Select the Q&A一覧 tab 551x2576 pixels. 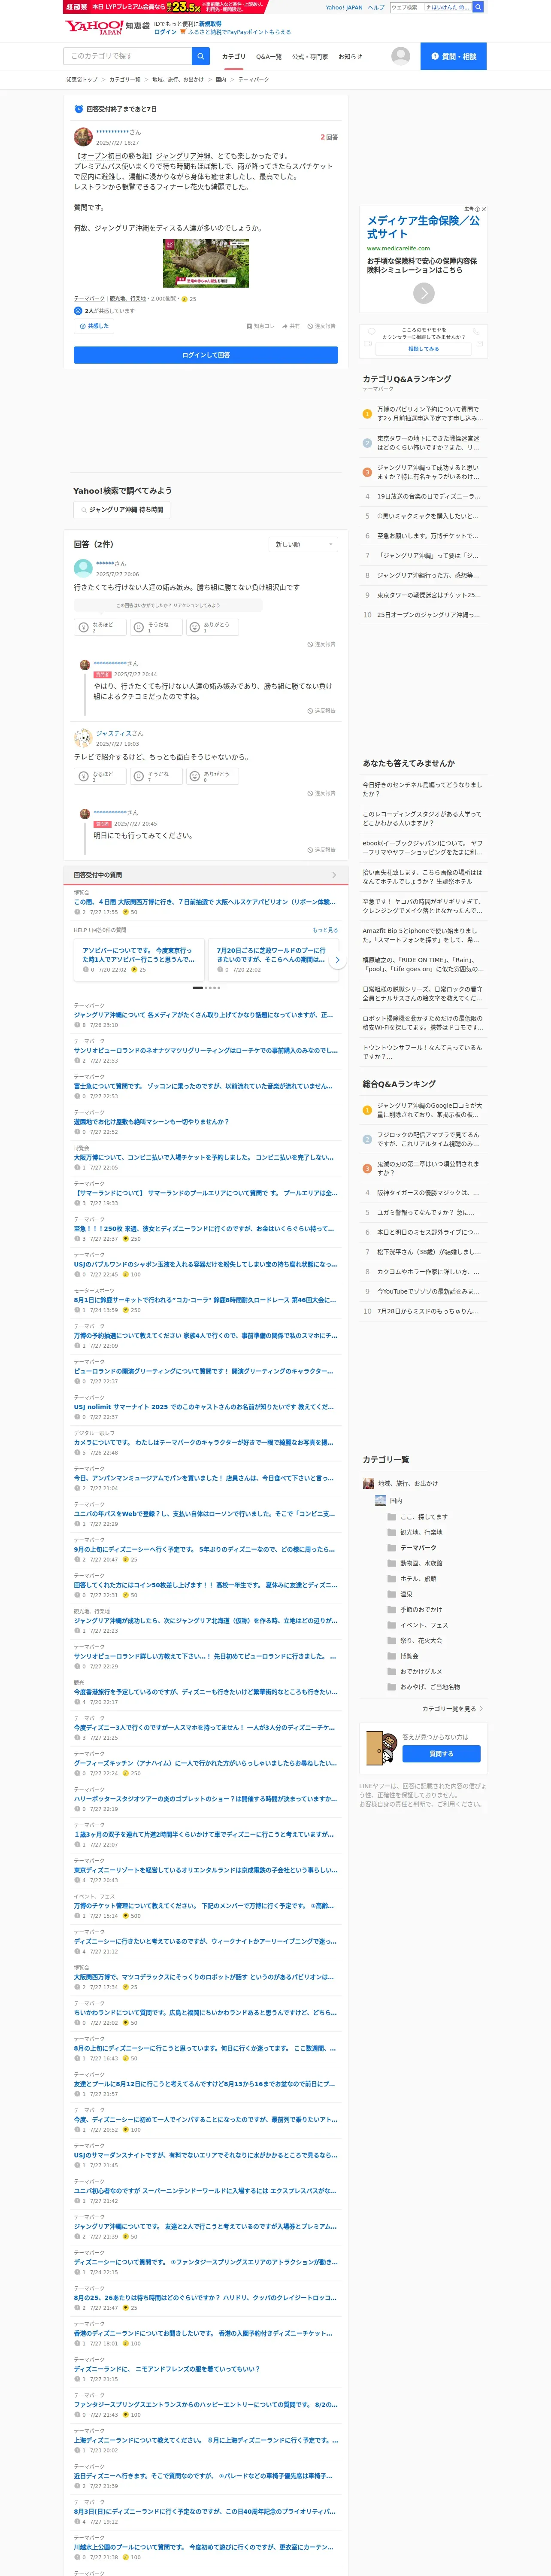pyautogui.click(x=269, y=57)
